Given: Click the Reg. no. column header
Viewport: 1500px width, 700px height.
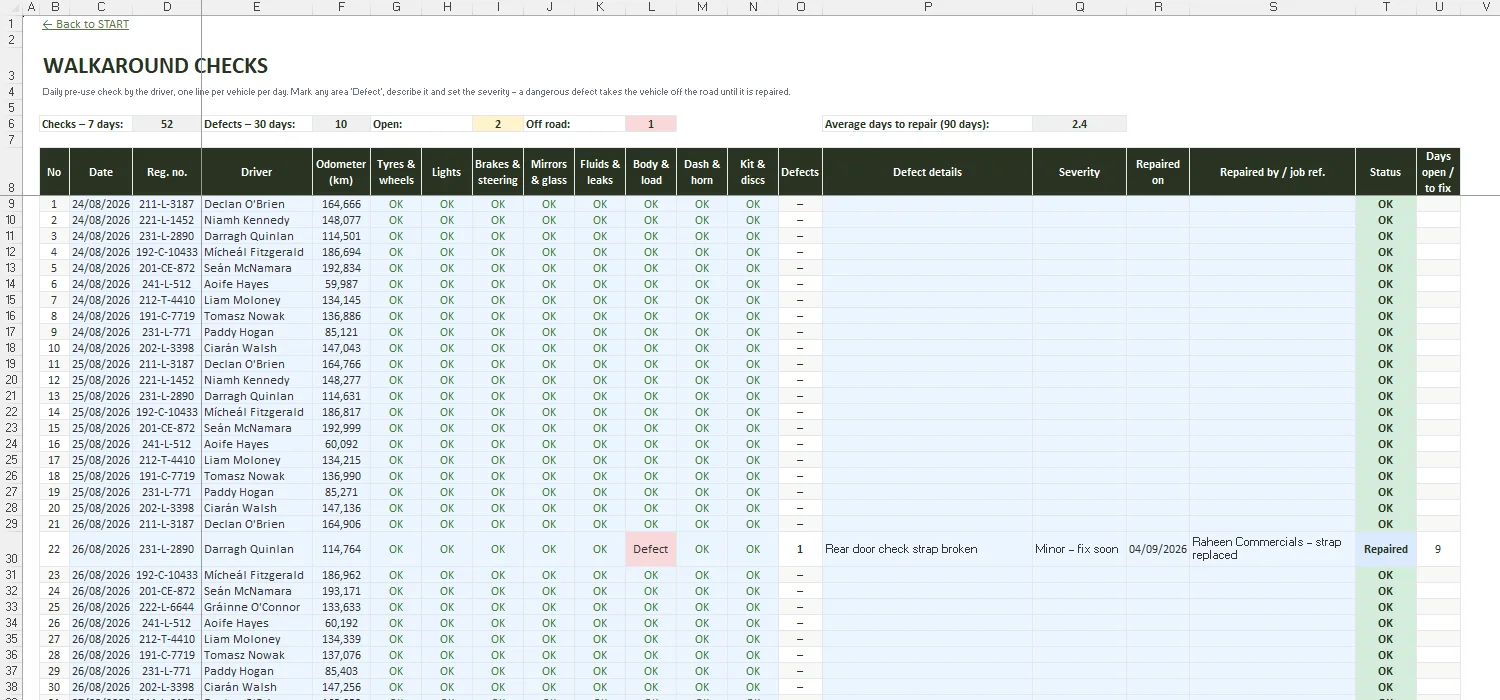Looking at the screenshot, I should (x=166, y=172).
